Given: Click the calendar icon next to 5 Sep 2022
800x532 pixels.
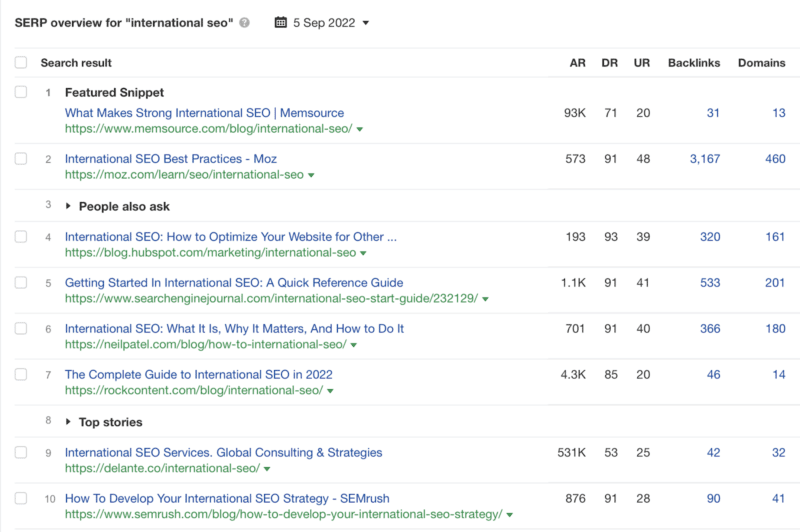Looking at the screenshot, I should click(281, 22).
